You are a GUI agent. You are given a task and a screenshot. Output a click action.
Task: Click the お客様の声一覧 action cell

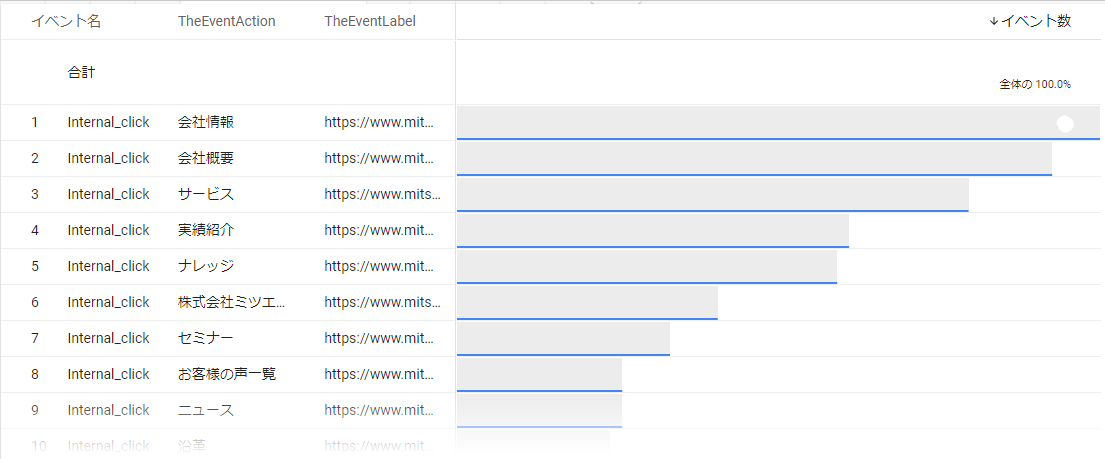click(227, 374)
